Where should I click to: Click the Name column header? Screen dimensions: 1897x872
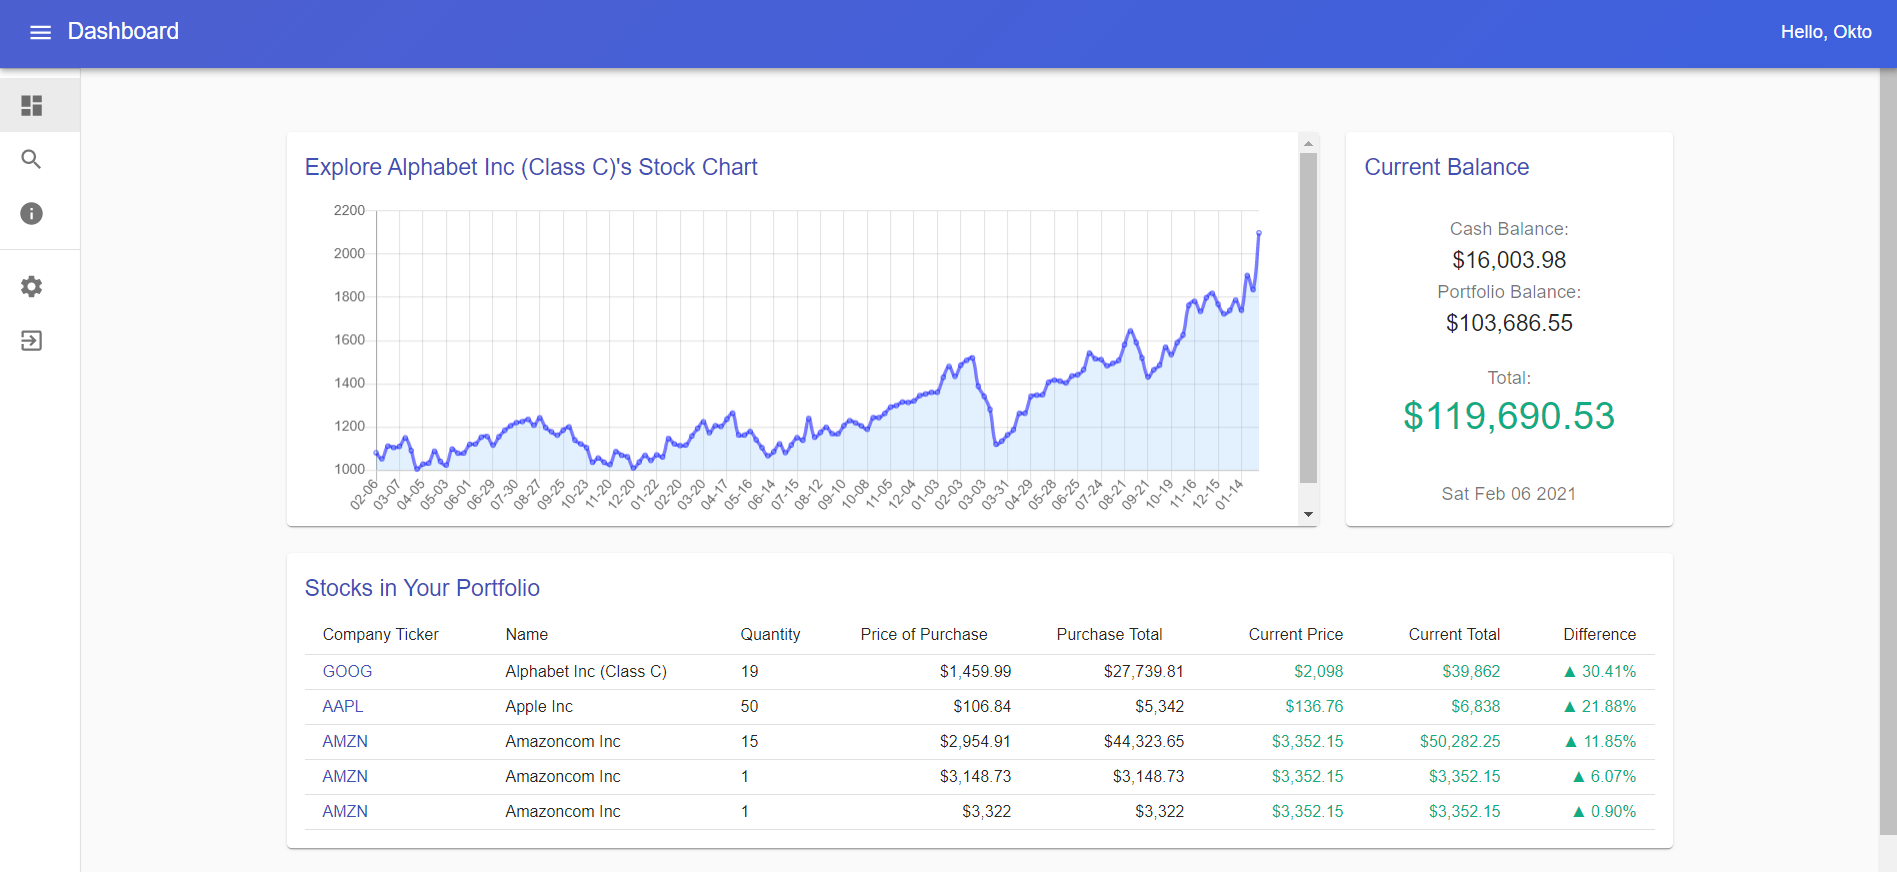click(526, 635)
